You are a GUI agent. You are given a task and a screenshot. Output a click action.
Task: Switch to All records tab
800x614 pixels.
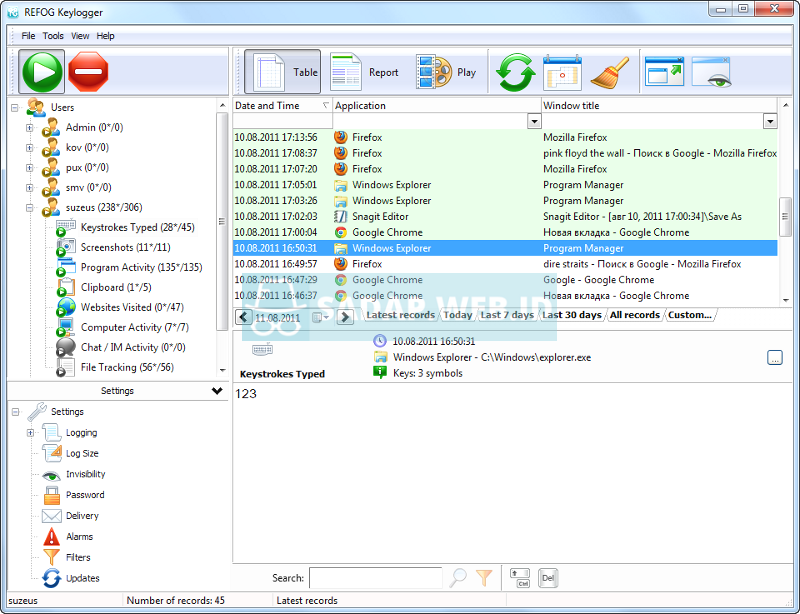click(635, 315)
